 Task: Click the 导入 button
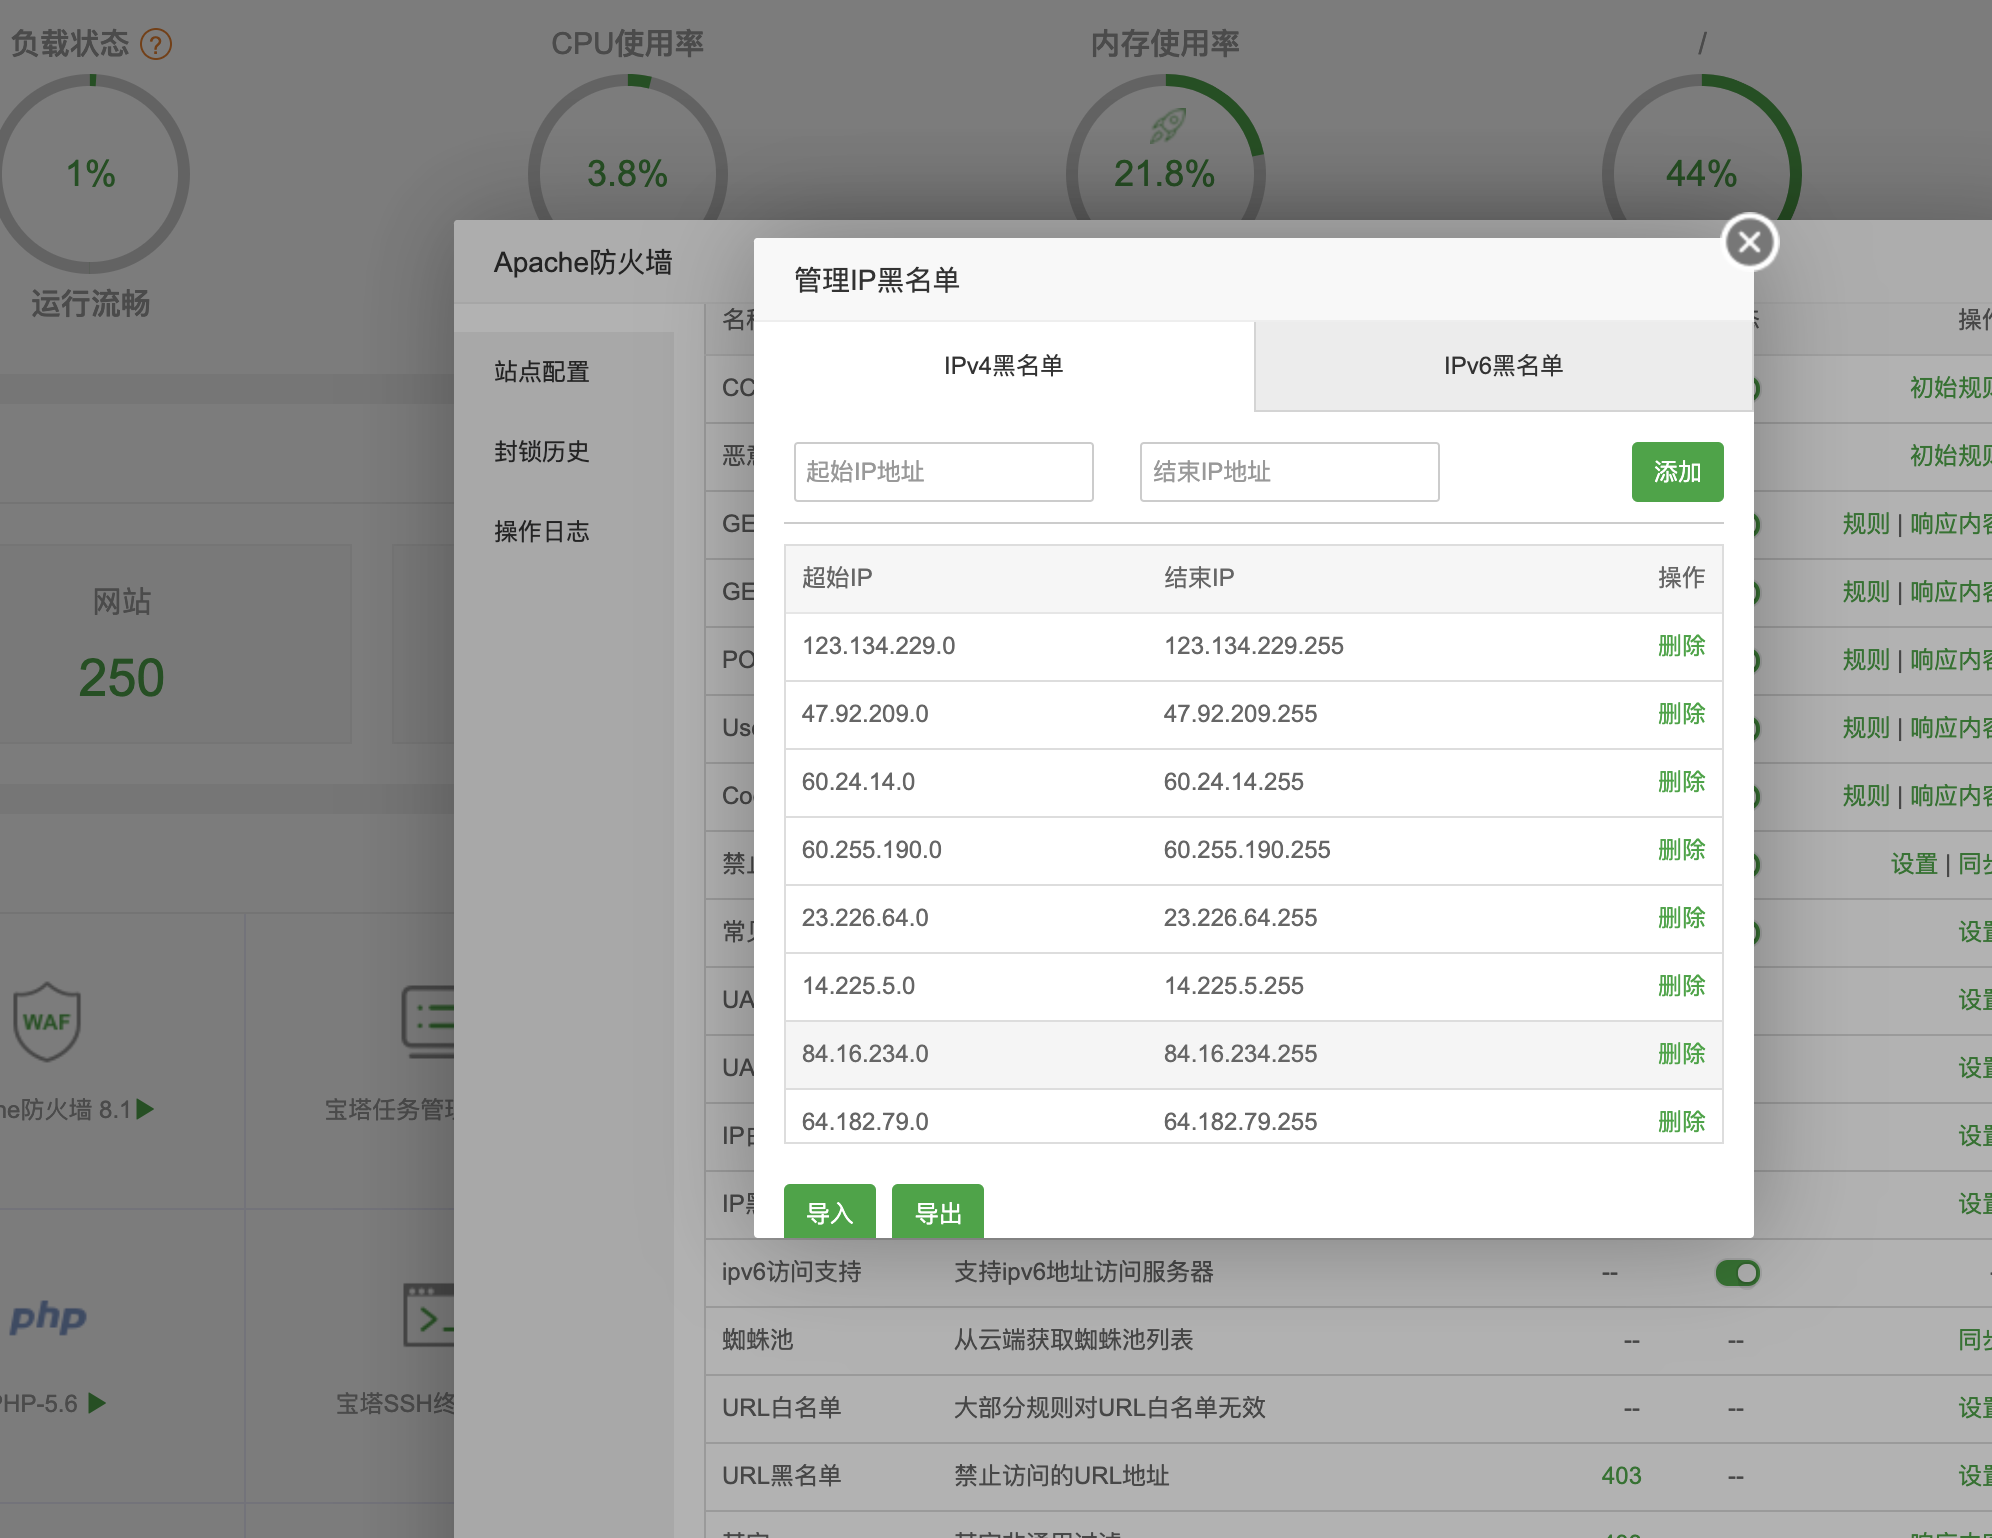[x=829, y=1212]
